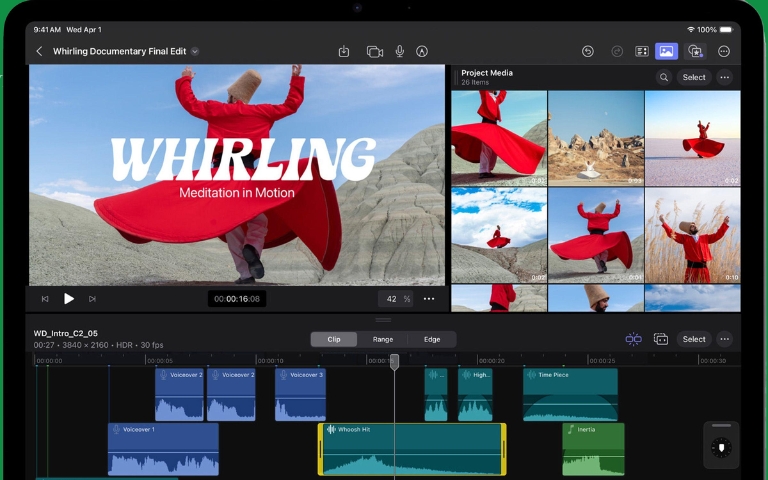Image resolution: width=768 pixels, height=480 pixels.
Task: Select the dancer in reeds thumbnail
Action: pyautogui.click(x=693, y=235)
